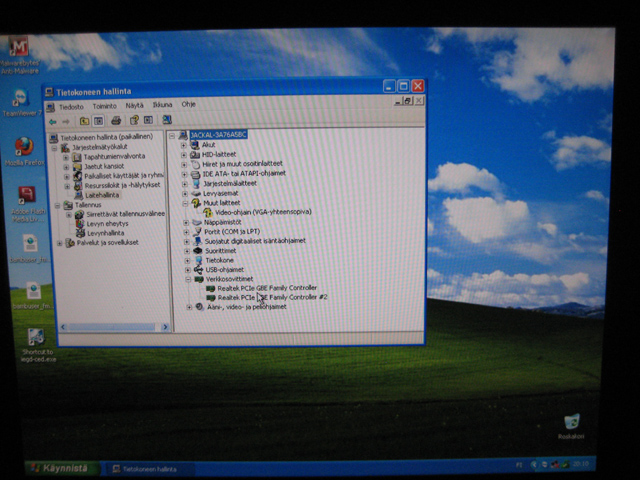Click the left tree horizontal scrollbar left arrow
Screen dimensions: 640x480
(63, 327)
